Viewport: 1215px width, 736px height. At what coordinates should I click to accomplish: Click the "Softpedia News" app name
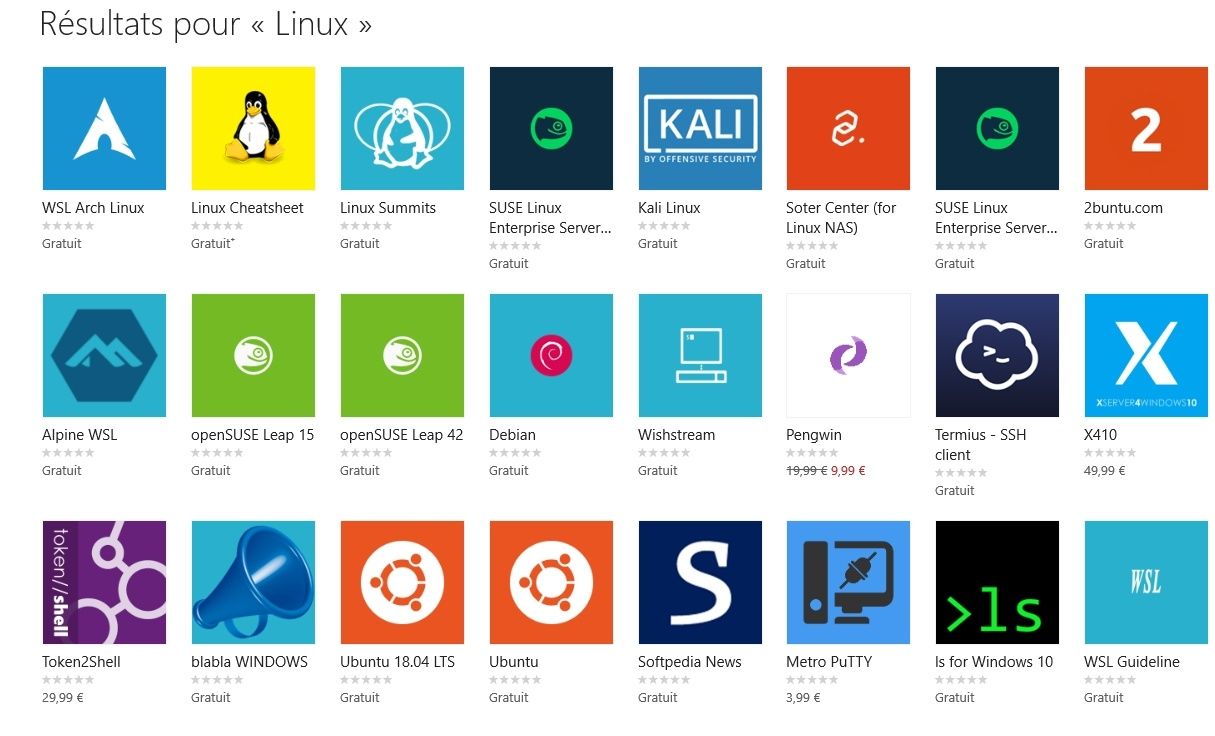[690, 662]
